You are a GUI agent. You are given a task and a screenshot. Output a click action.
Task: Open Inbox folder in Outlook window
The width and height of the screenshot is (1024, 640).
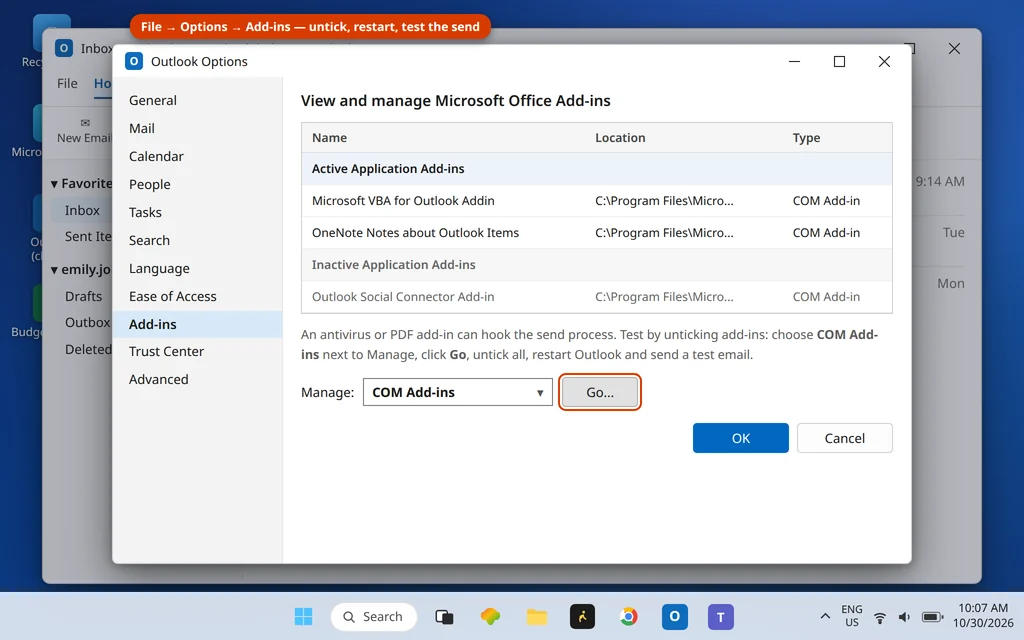click(82, 210)
